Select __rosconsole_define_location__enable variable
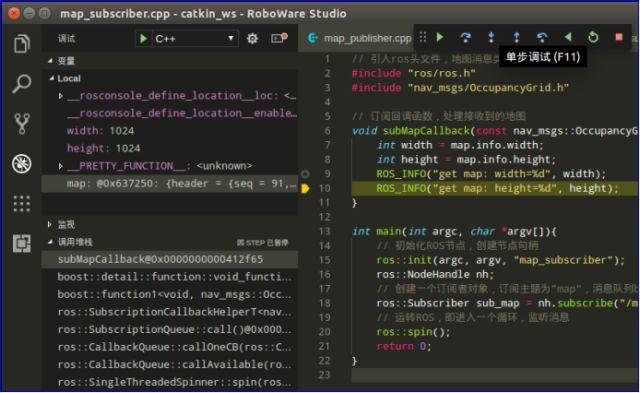640x393 pixels. (x=170, y=113)
